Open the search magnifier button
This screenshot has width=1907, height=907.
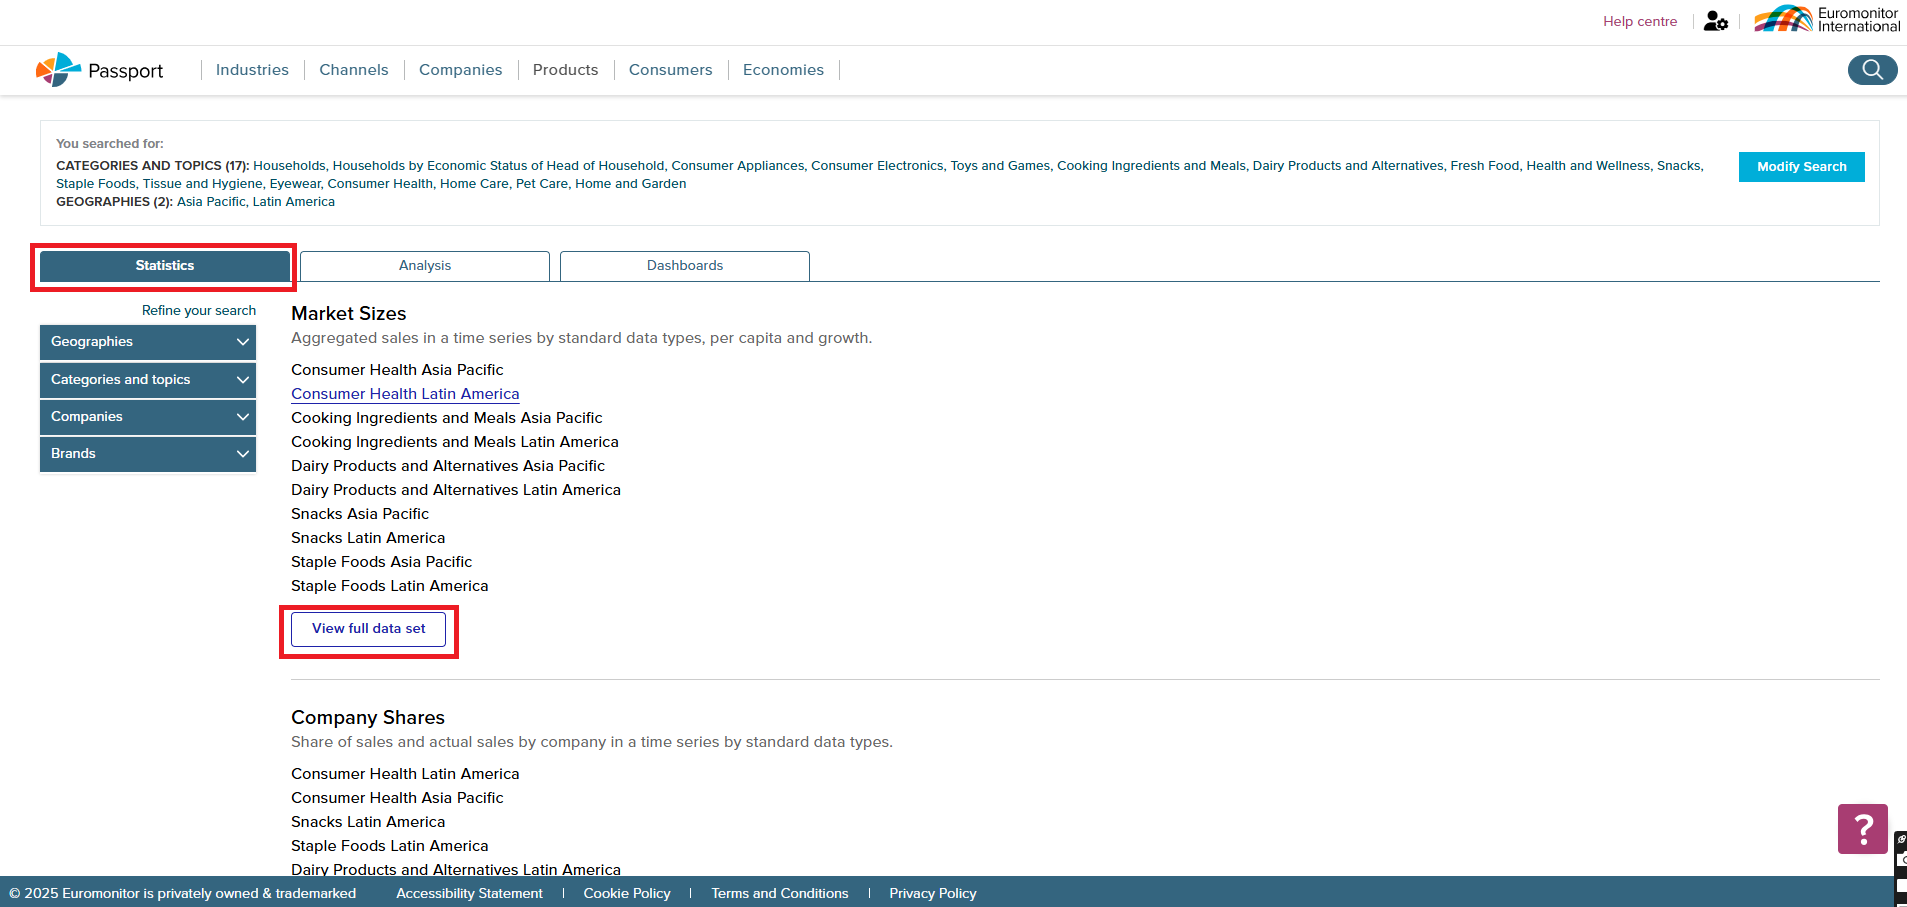1872,70
